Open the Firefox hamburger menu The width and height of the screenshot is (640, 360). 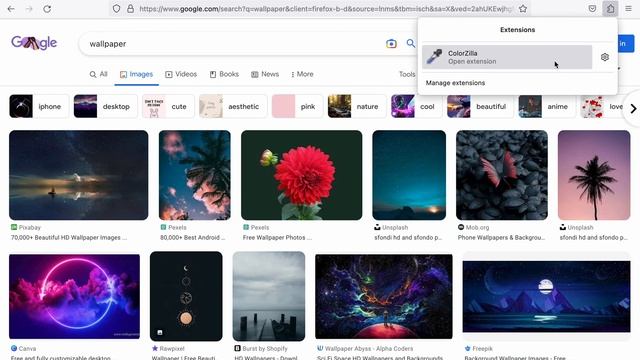point(629,9)
